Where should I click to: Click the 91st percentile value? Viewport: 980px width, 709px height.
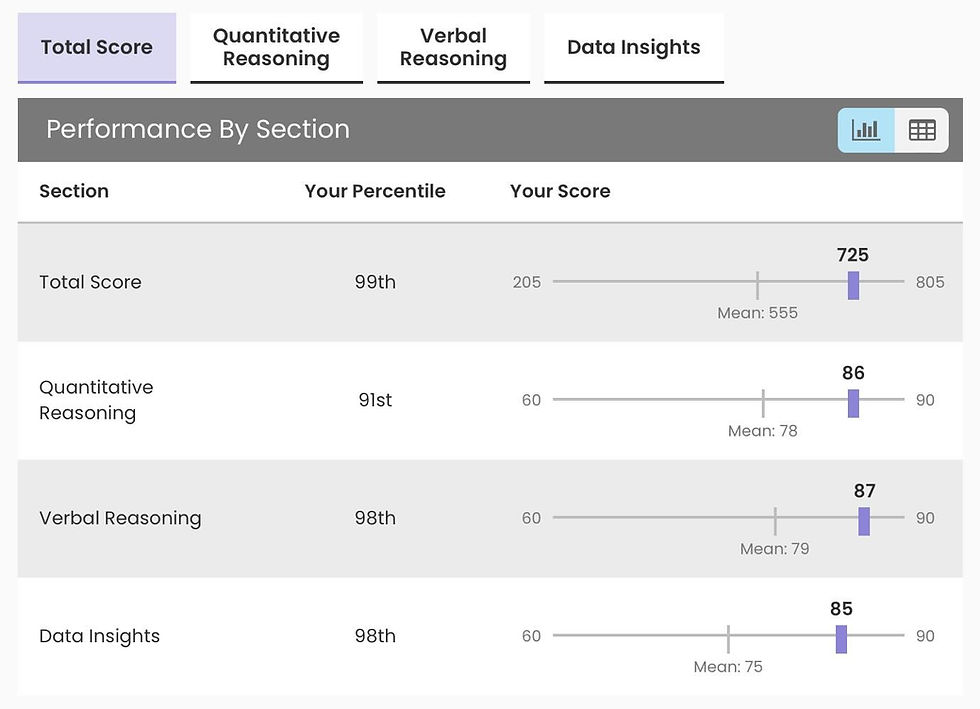click(x=375, y=400)
